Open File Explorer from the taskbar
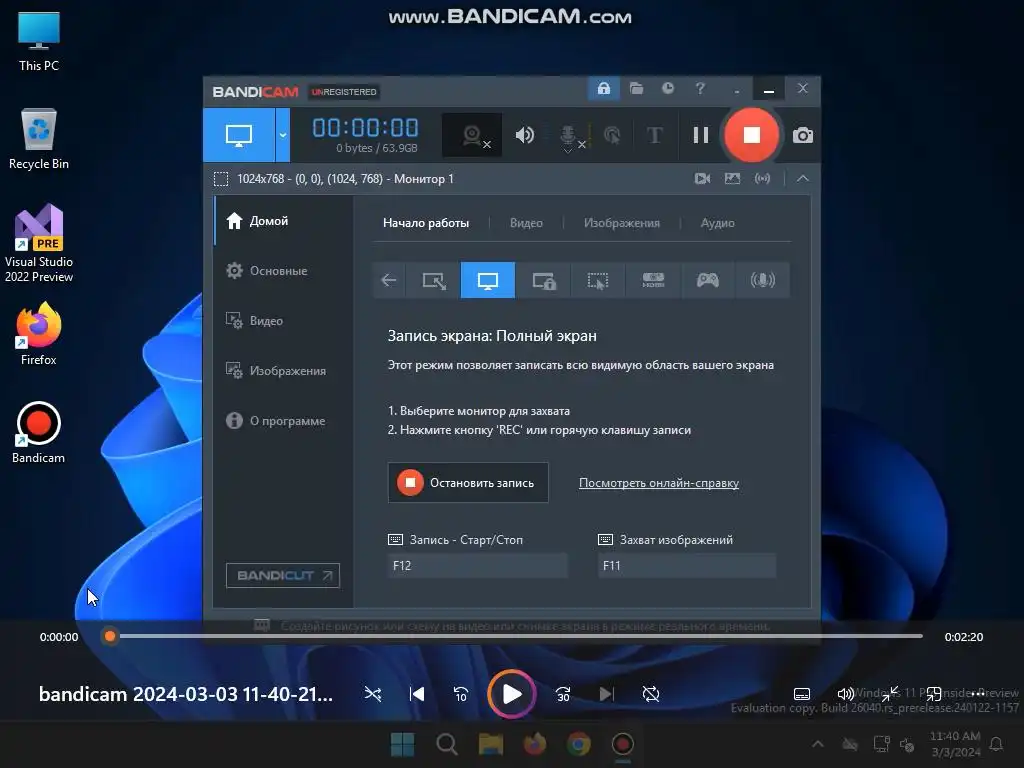The image size is (1024, 768). click(490, 744)
